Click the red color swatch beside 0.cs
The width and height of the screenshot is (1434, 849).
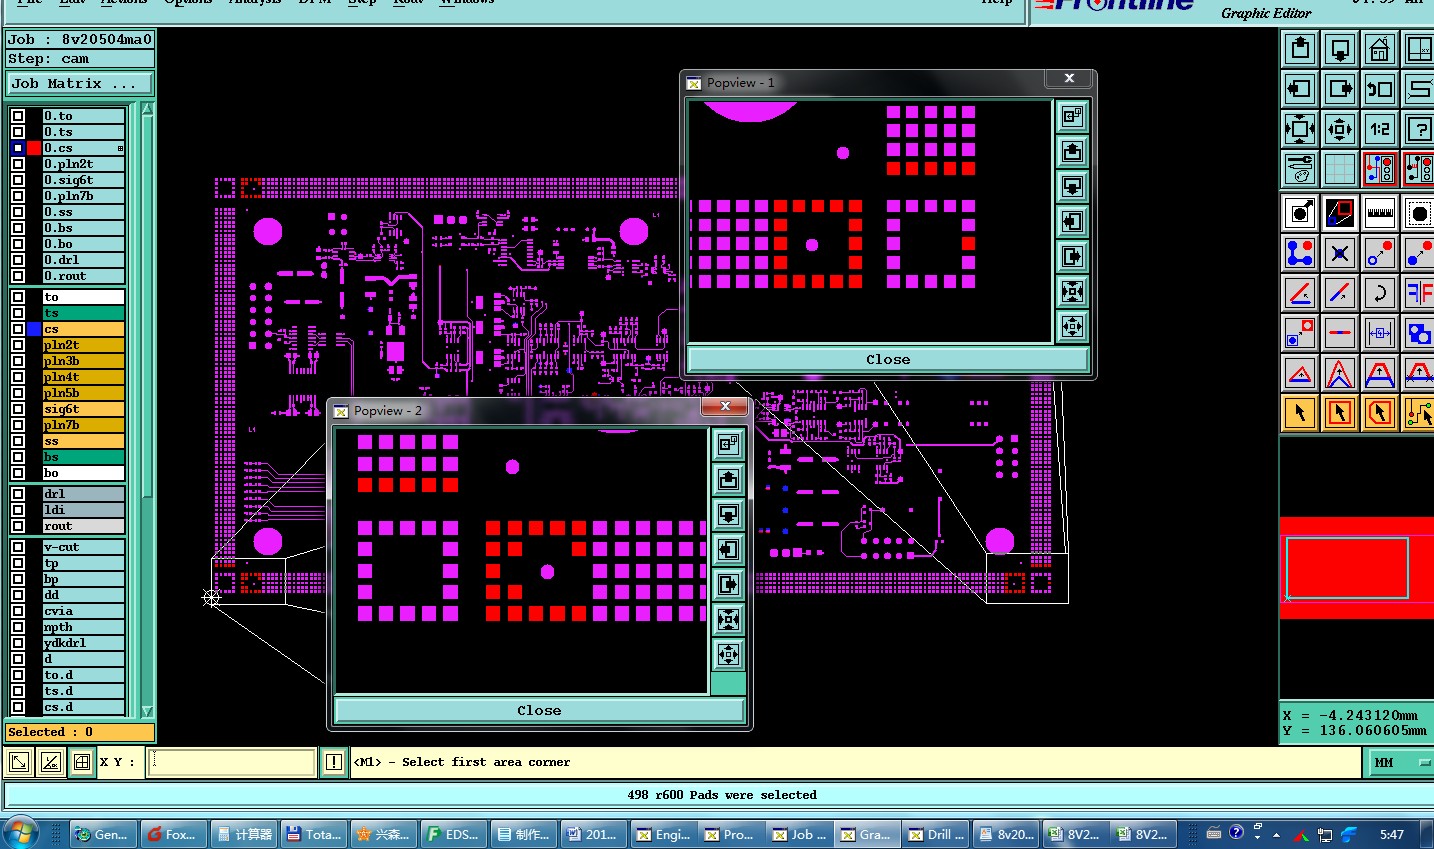pyautogui.click(x=34, y=148)
